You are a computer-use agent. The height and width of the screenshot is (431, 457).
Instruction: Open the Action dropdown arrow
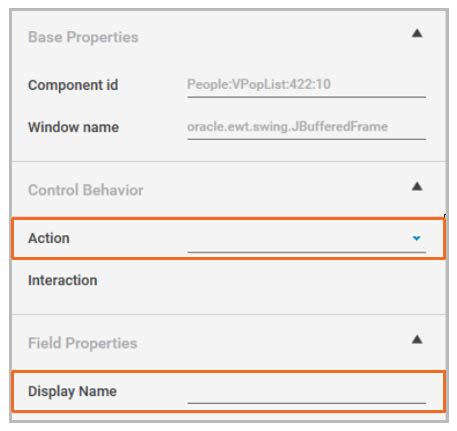click(x=416, y=238)
